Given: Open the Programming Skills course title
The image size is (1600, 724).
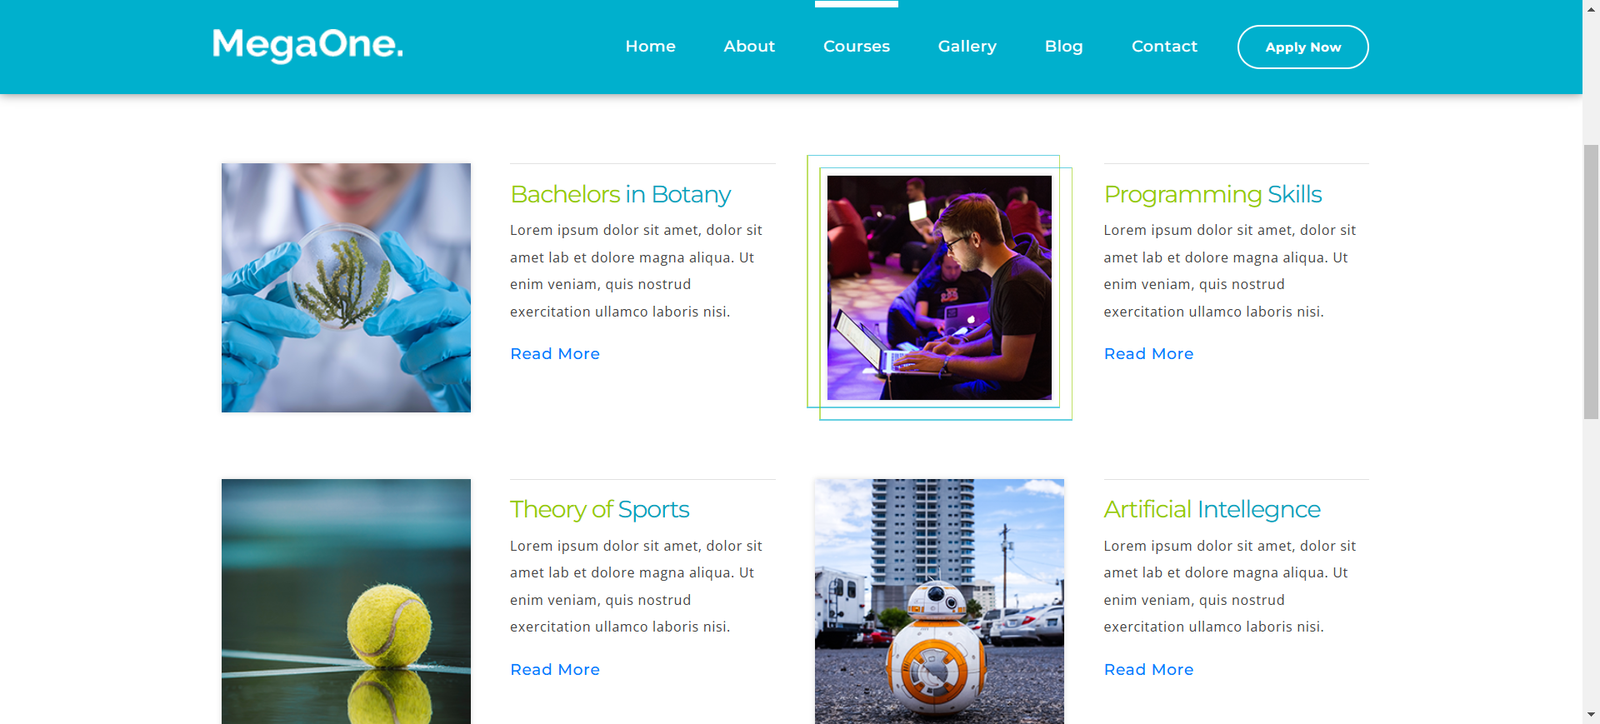Looking at the screenshot, I should tap(1212, 194).
